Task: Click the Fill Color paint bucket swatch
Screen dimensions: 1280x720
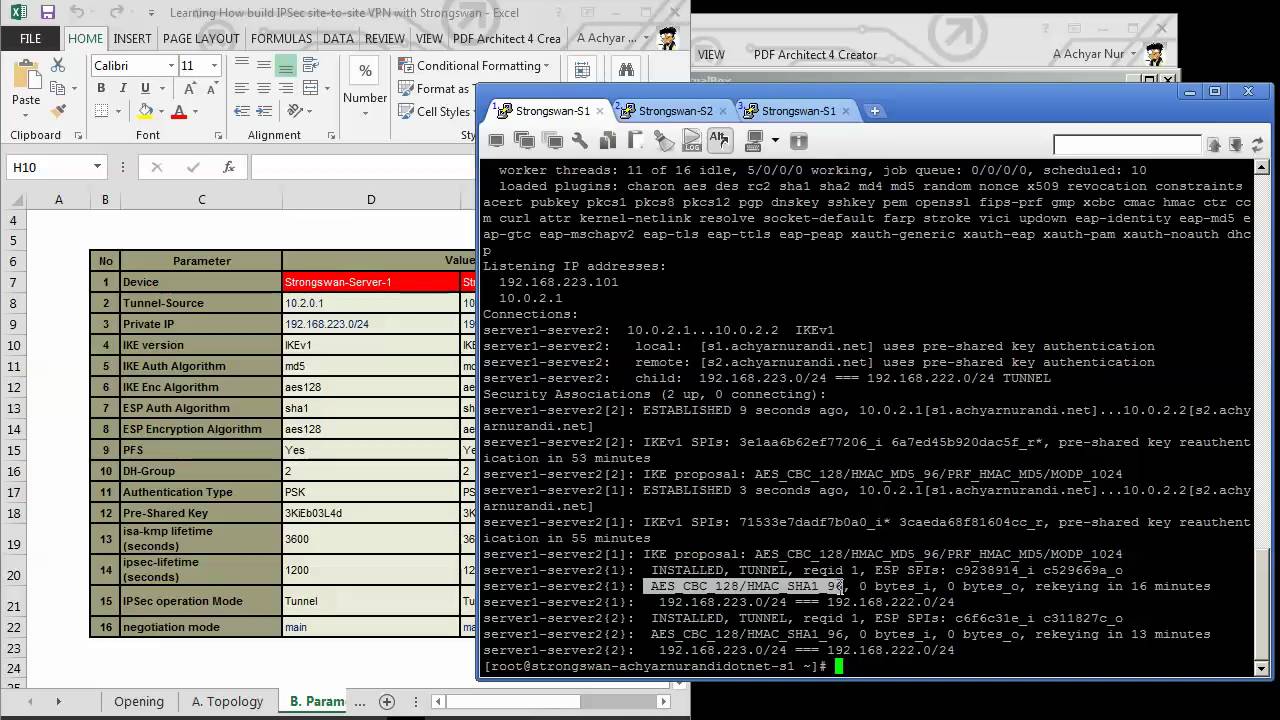Action: click(x=146, y=111)
